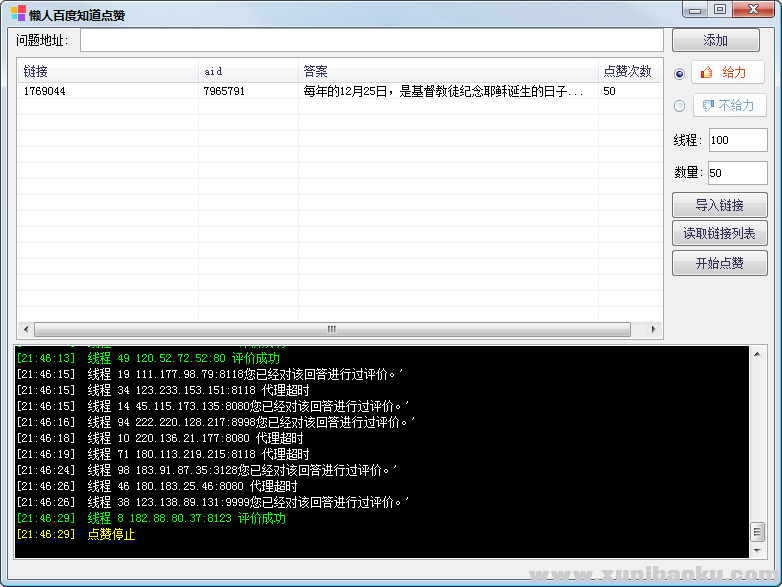782x587 pixels.
Task: Click the 答案 column header
Action: (448, 71)
